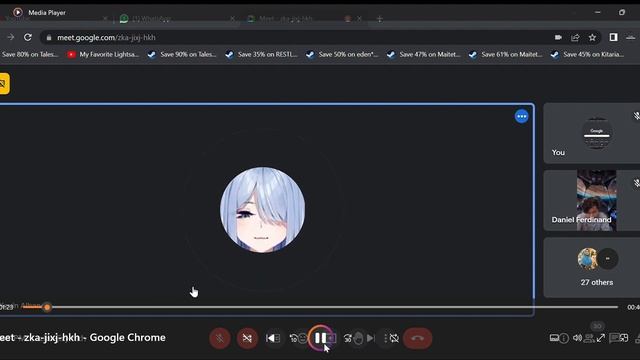640x360 pixels.
Task: Open the Save 45% on Kitaria bookmark
Action: (x=588, y=54)
